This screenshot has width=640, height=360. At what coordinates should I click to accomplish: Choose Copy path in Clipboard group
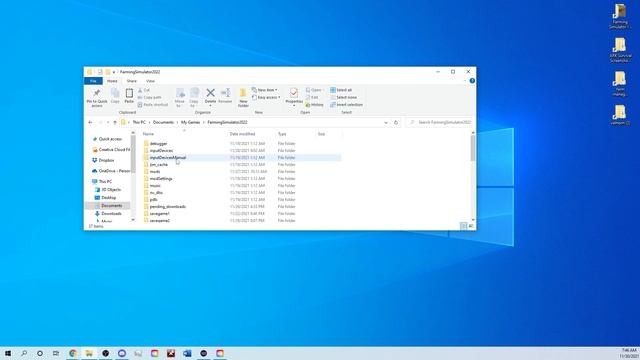point(149,98)
